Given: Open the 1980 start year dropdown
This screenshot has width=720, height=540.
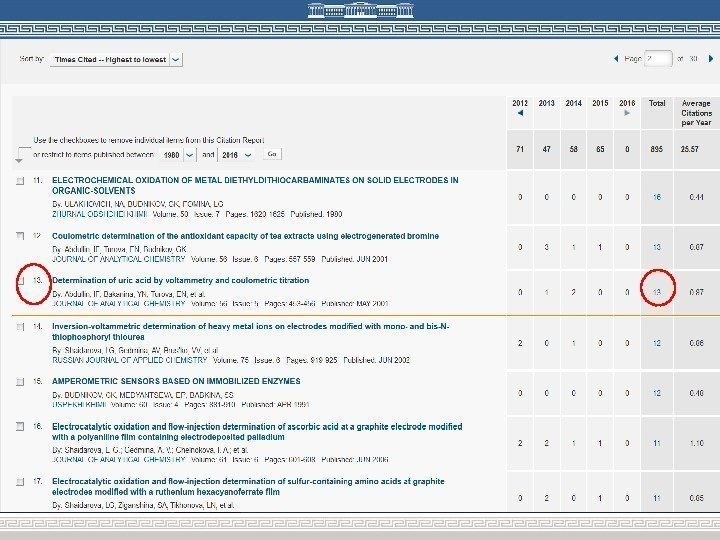Looking at the screenshot, I should pos(178,155).
